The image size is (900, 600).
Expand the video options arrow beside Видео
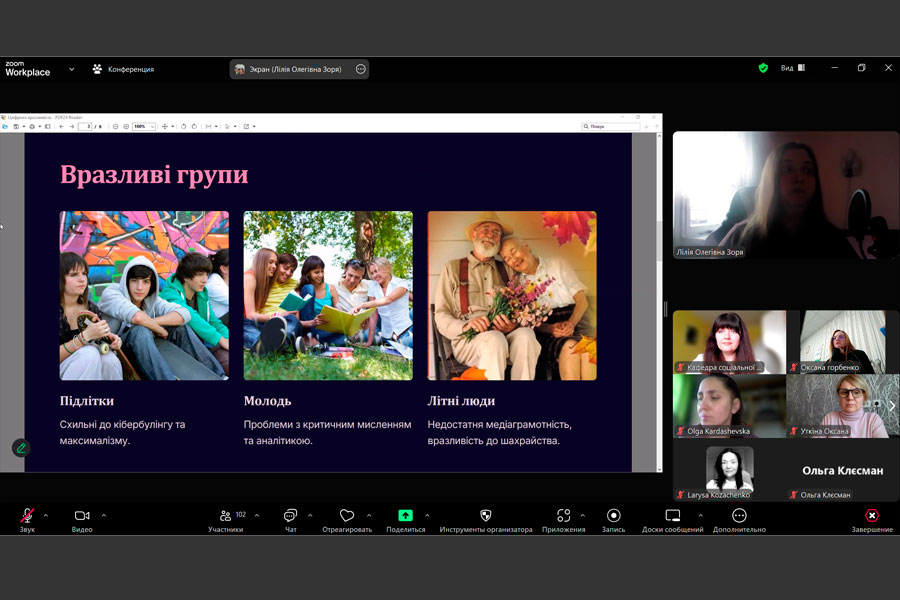coord(104,516)
